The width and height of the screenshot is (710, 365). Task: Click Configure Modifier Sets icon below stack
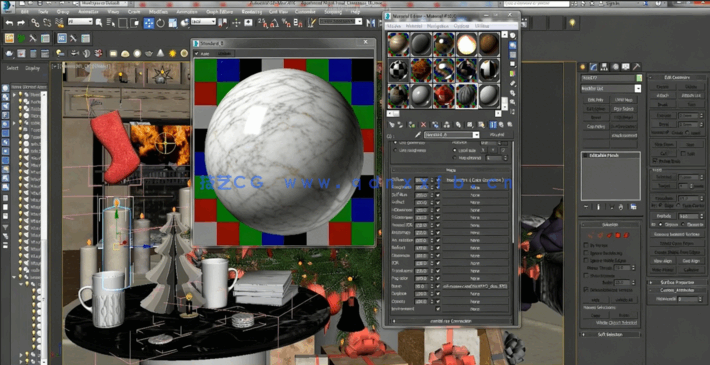pos(633,207)
